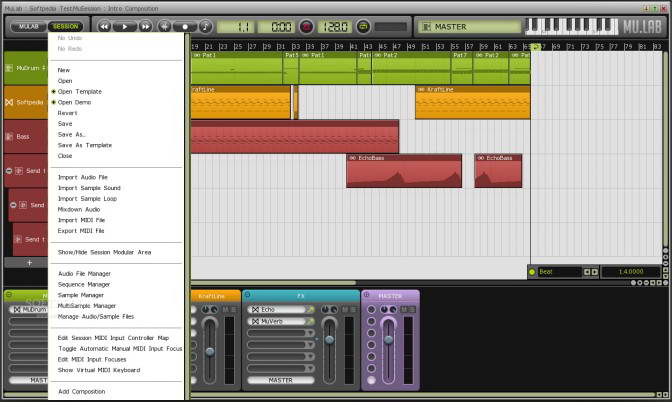The height and width of the screenshot is (402, 672).
Task: Click the Bass track icon
Action: 9,136
